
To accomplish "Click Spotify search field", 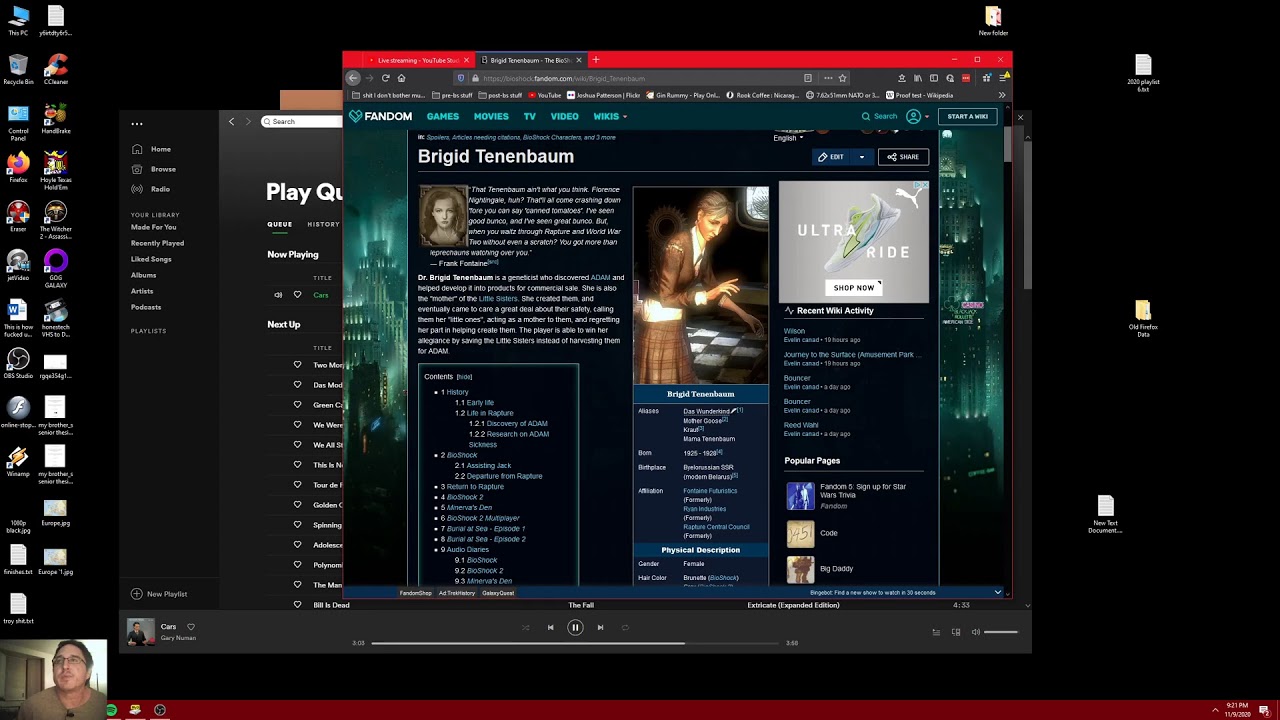I will pos(301,122).
